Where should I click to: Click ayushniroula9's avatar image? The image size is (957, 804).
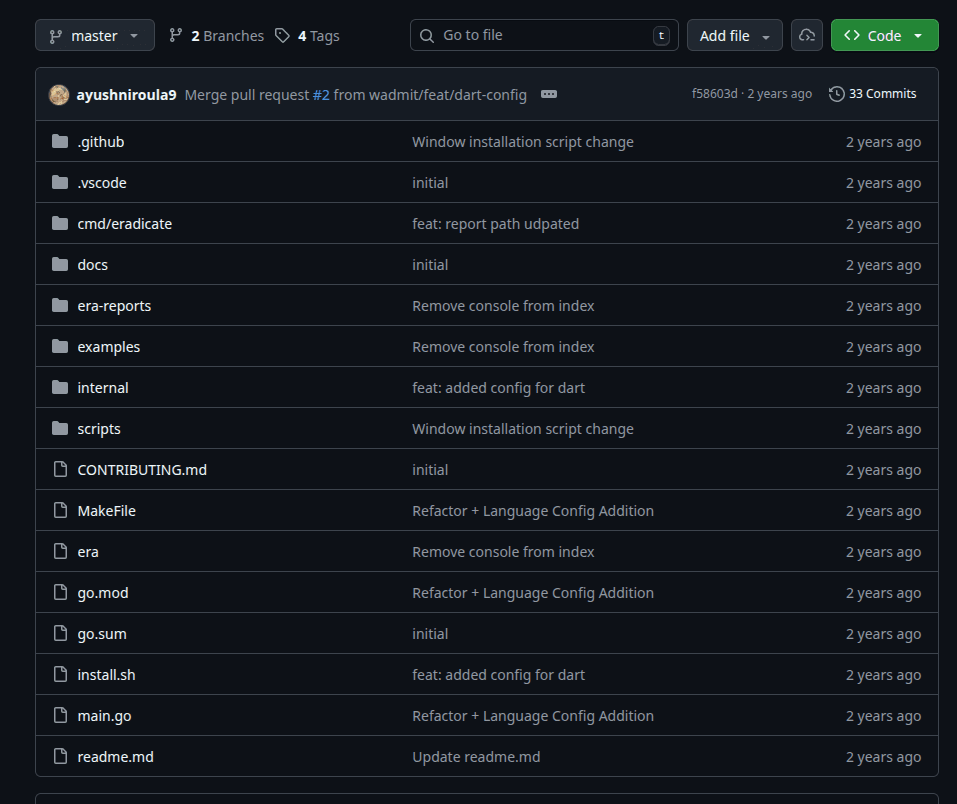pyautogui.click(x=59, y=94)
